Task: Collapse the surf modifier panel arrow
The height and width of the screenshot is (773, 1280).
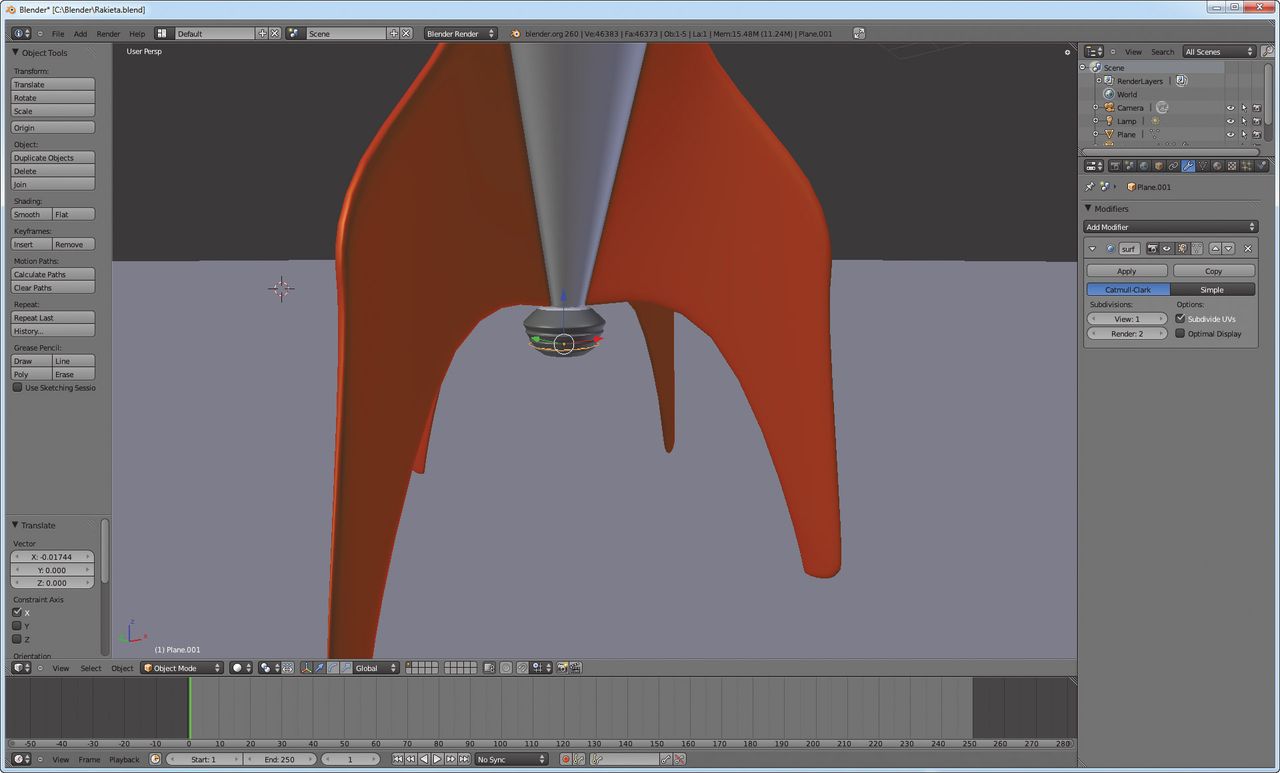Action: (x=1092, y=249)
